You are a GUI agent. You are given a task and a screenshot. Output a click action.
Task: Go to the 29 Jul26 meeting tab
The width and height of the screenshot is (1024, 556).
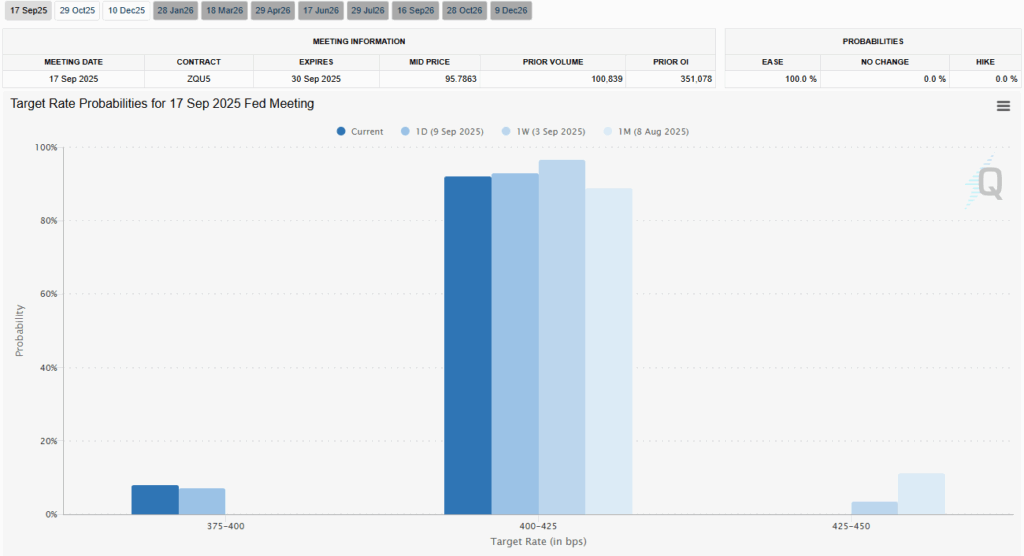coord(368,11)
